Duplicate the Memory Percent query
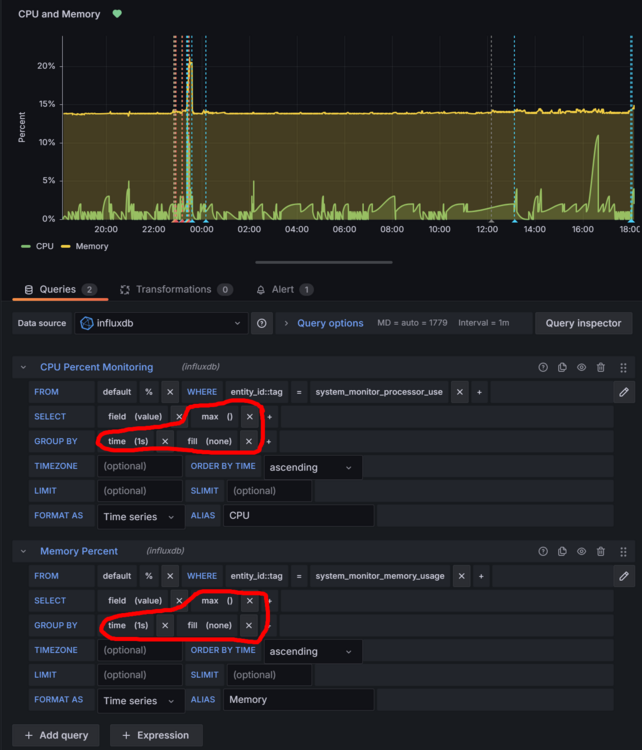Screen dimensions: 642x750 pyautogui.click(x=562, y=551)
